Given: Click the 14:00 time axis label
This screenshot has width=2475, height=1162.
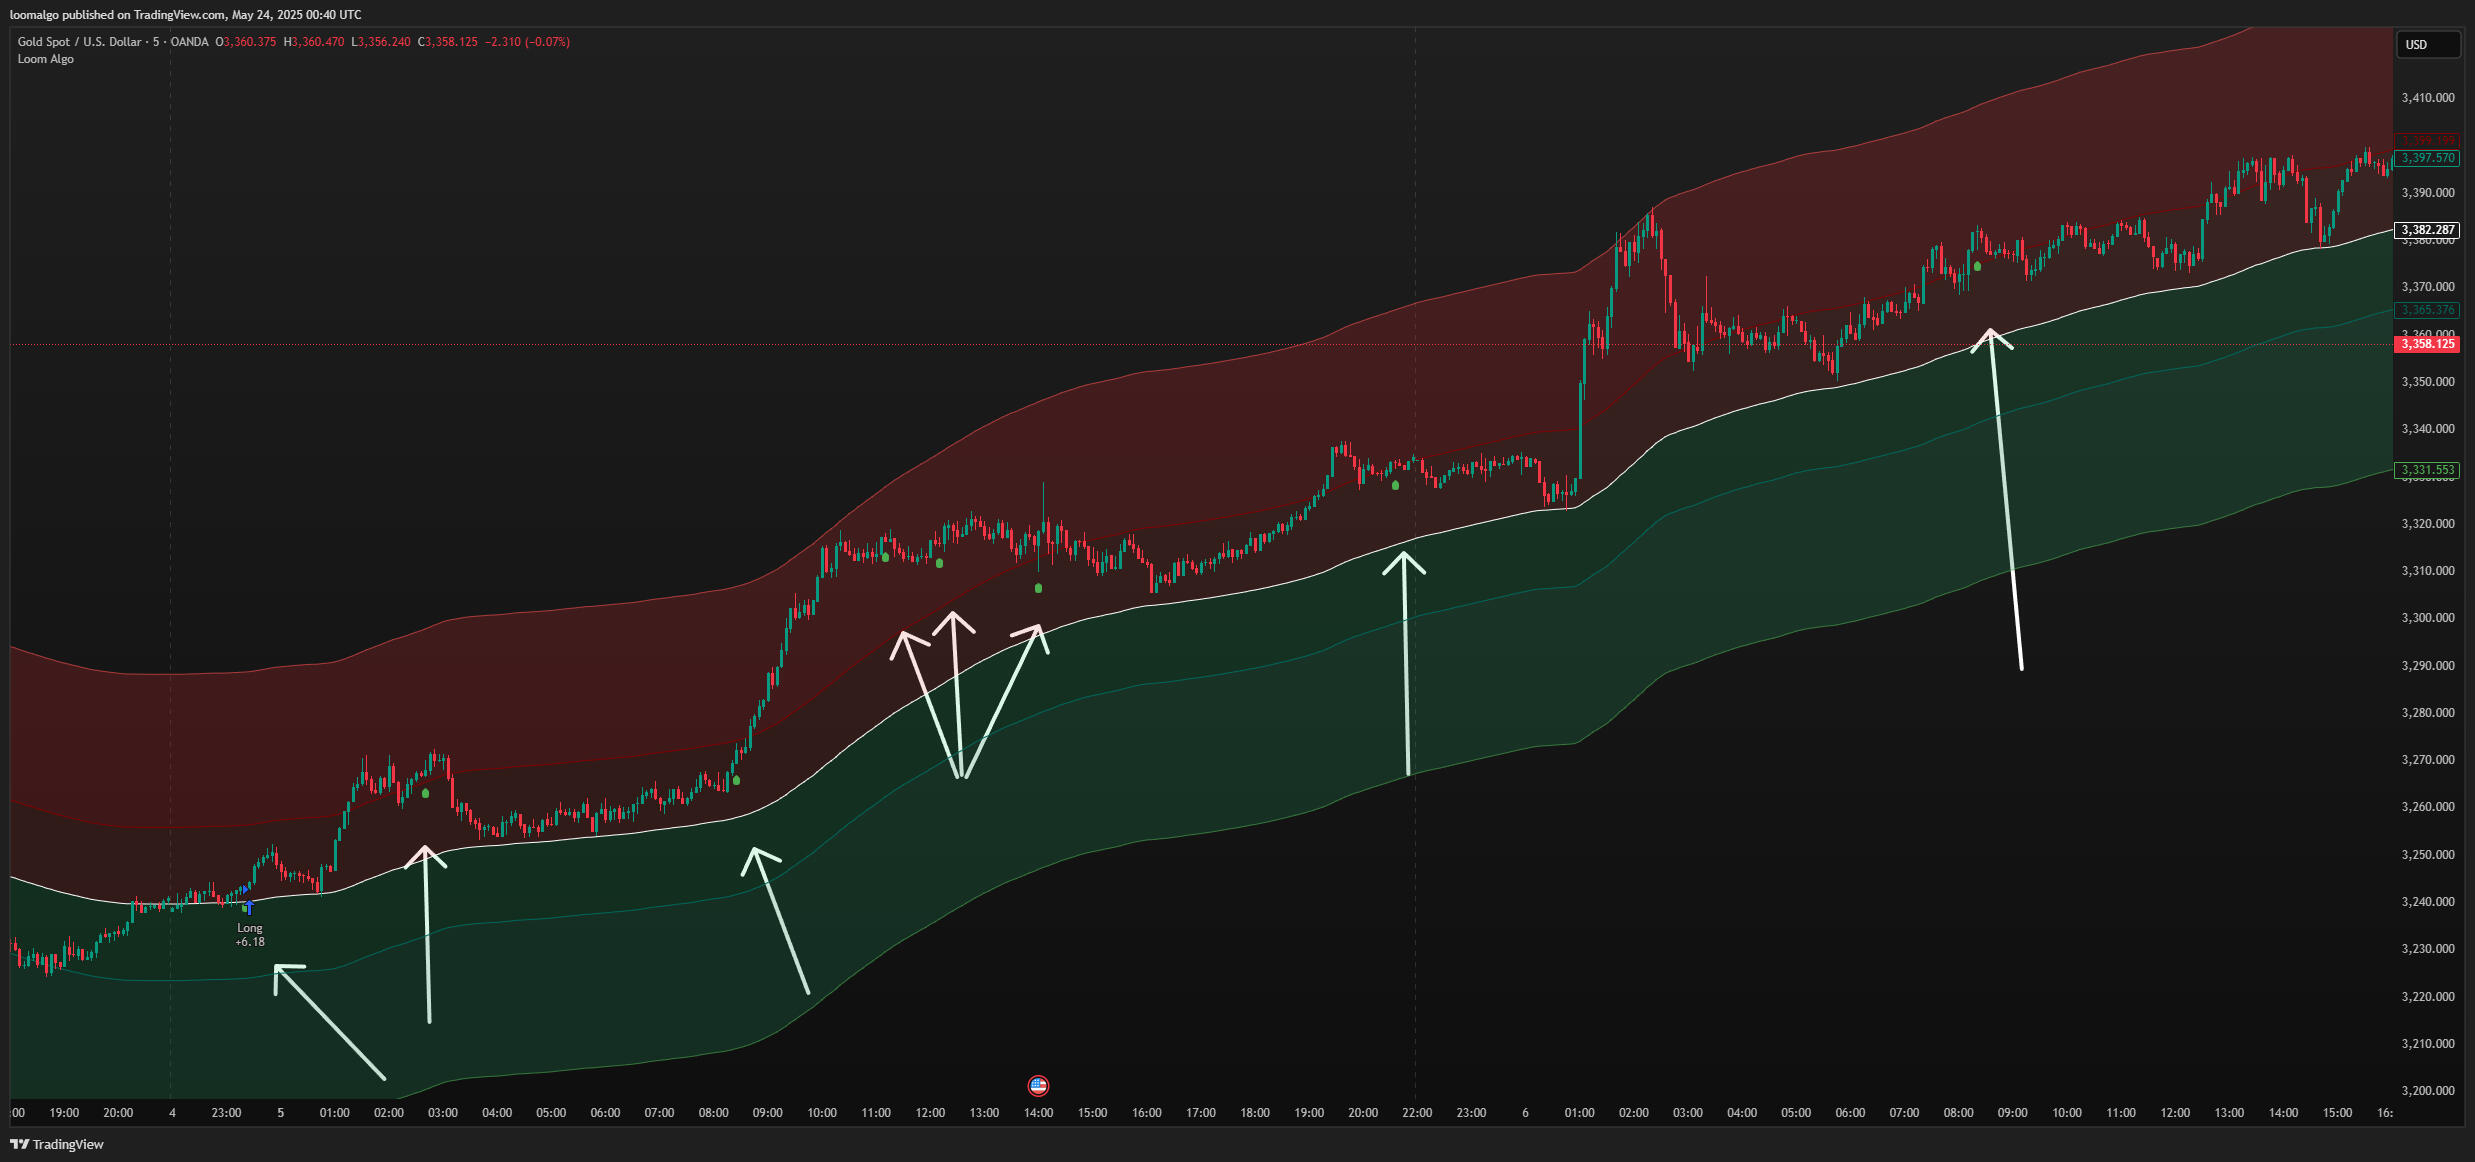Looking at the screenshot, I should 1038,1113.
